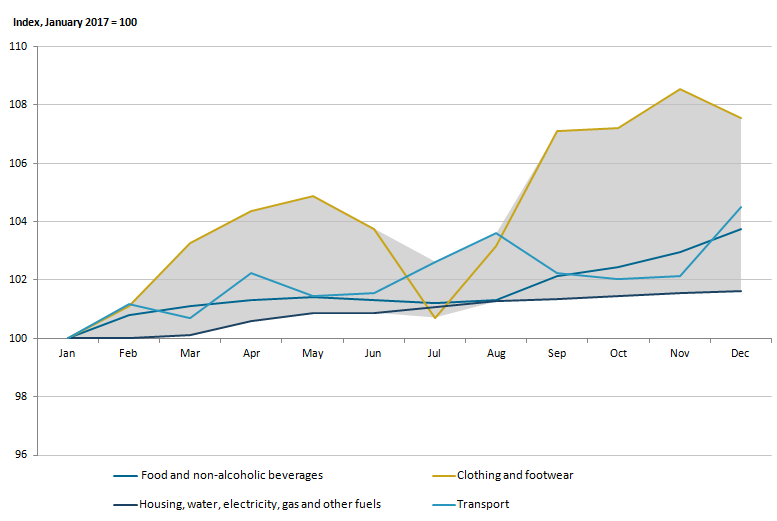The image size is (777, 521).
Task: Click the Transport line endpoint at December
Action: (741, 207)
